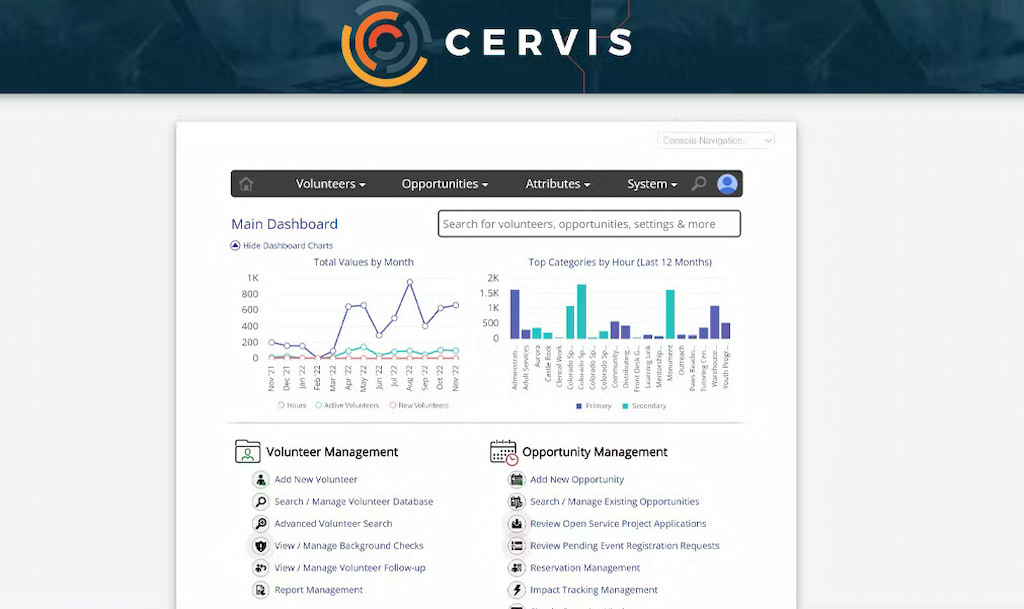Open the user profile avatar
The image size is (1024, 609).
point(727,183)
